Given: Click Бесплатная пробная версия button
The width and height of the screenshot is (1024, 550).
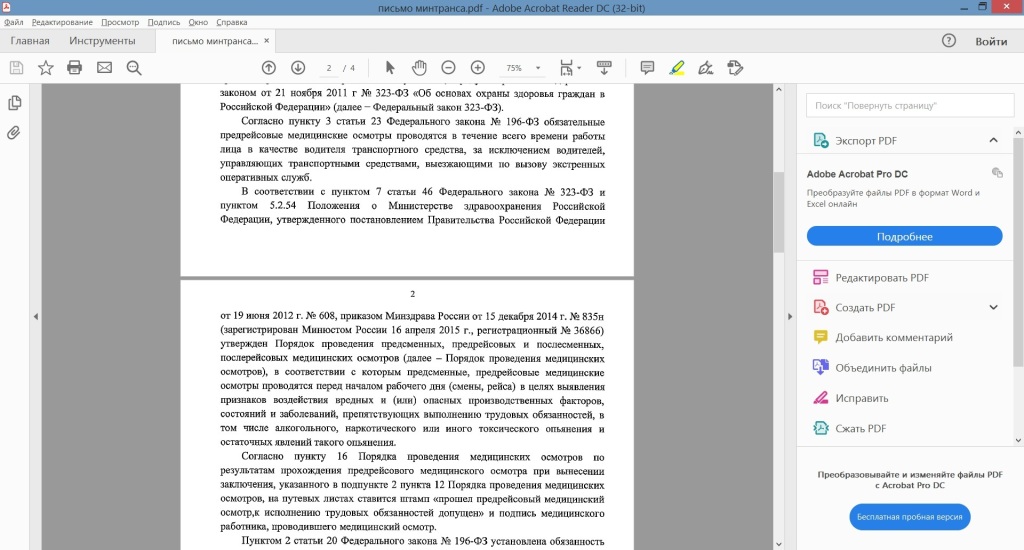Looking at the screenshot, I should click(910, 517).
